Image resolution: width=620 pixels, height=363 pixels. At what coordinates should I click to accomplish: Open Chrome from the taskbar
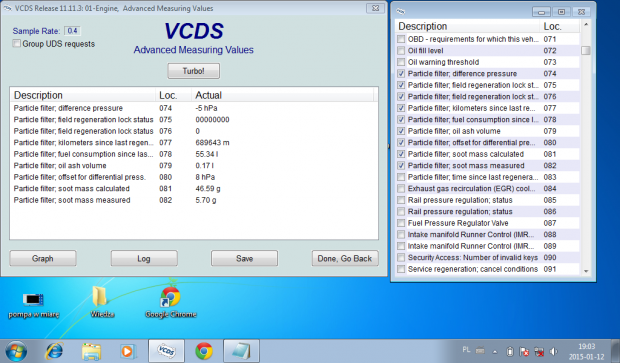coord(204,351)
